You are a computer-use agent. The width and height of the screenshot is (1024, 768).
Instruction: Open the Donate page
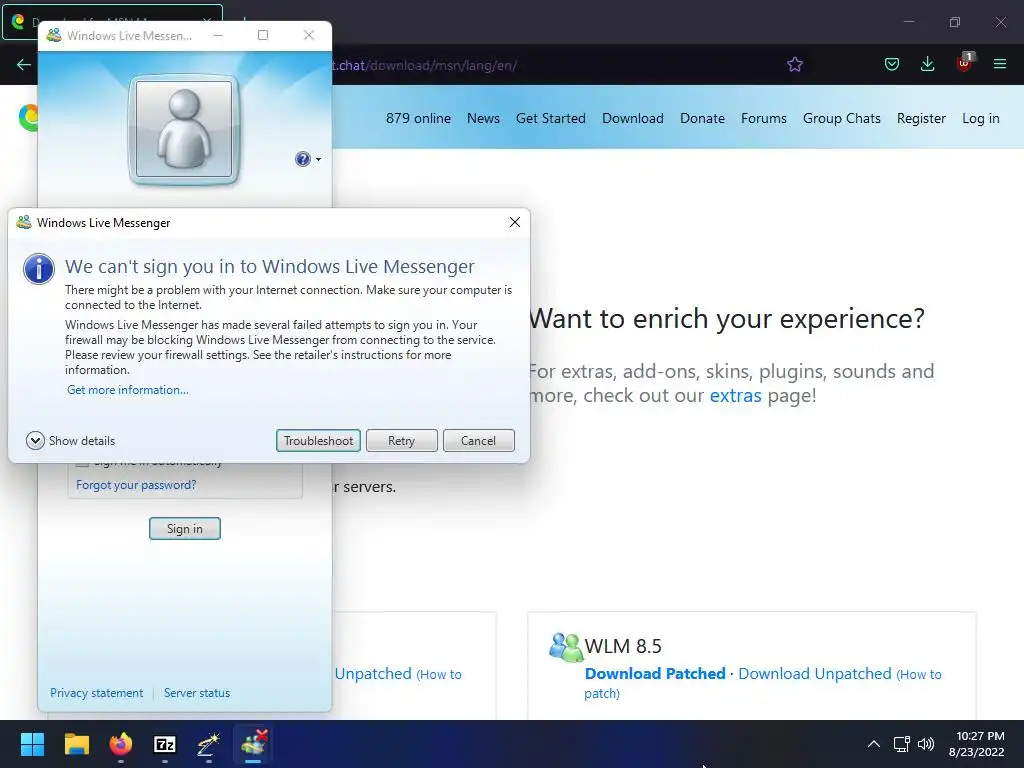pos(703,118)
